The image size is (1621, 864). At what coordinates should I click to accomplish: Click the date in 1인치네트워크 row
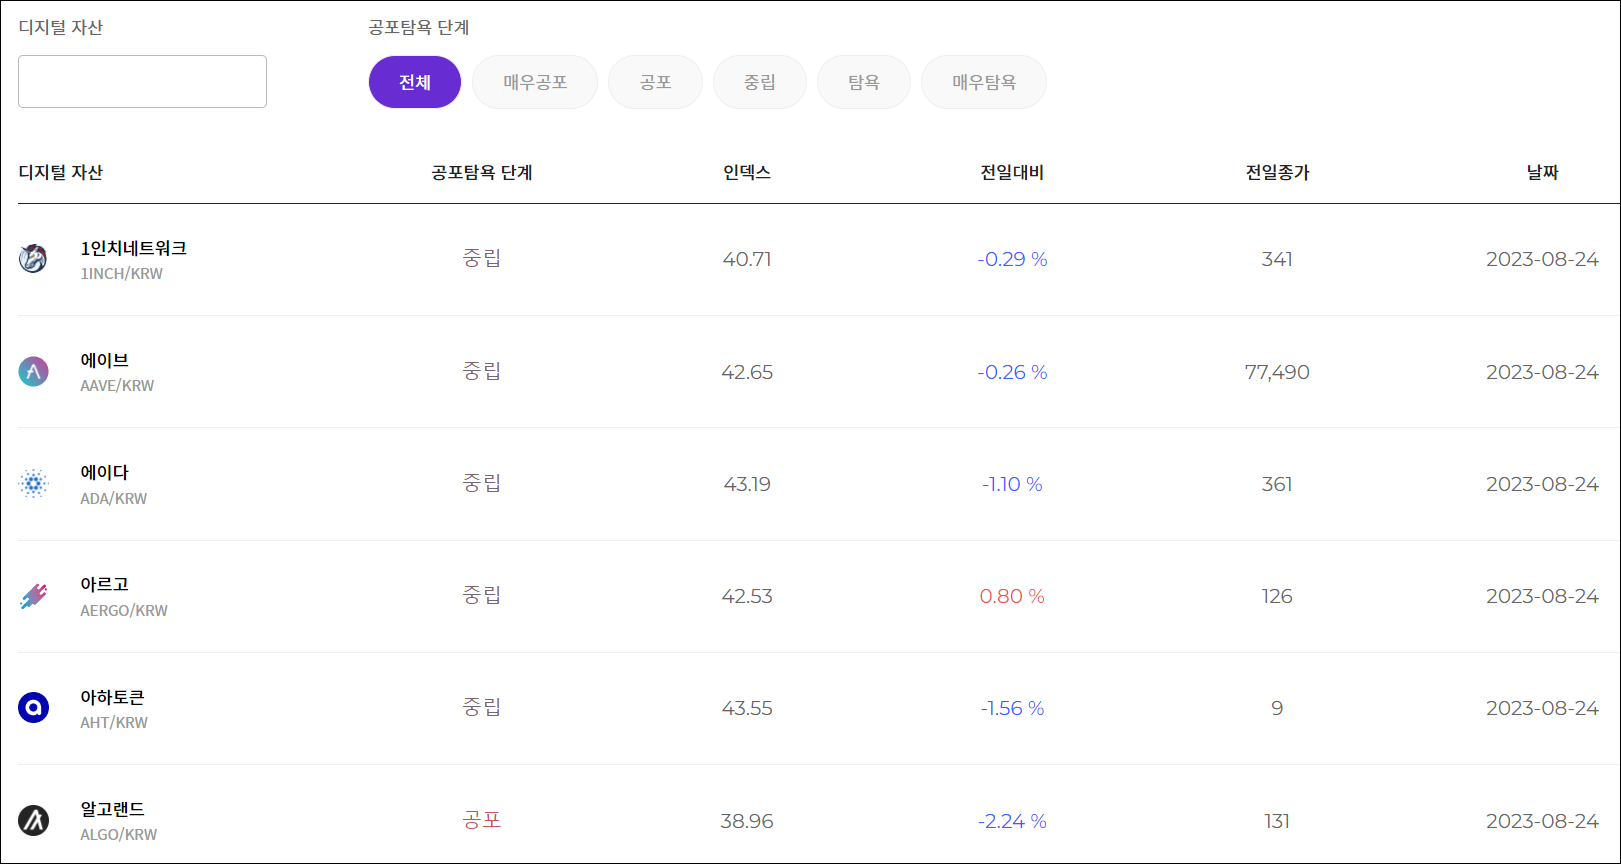[1542, 259]
